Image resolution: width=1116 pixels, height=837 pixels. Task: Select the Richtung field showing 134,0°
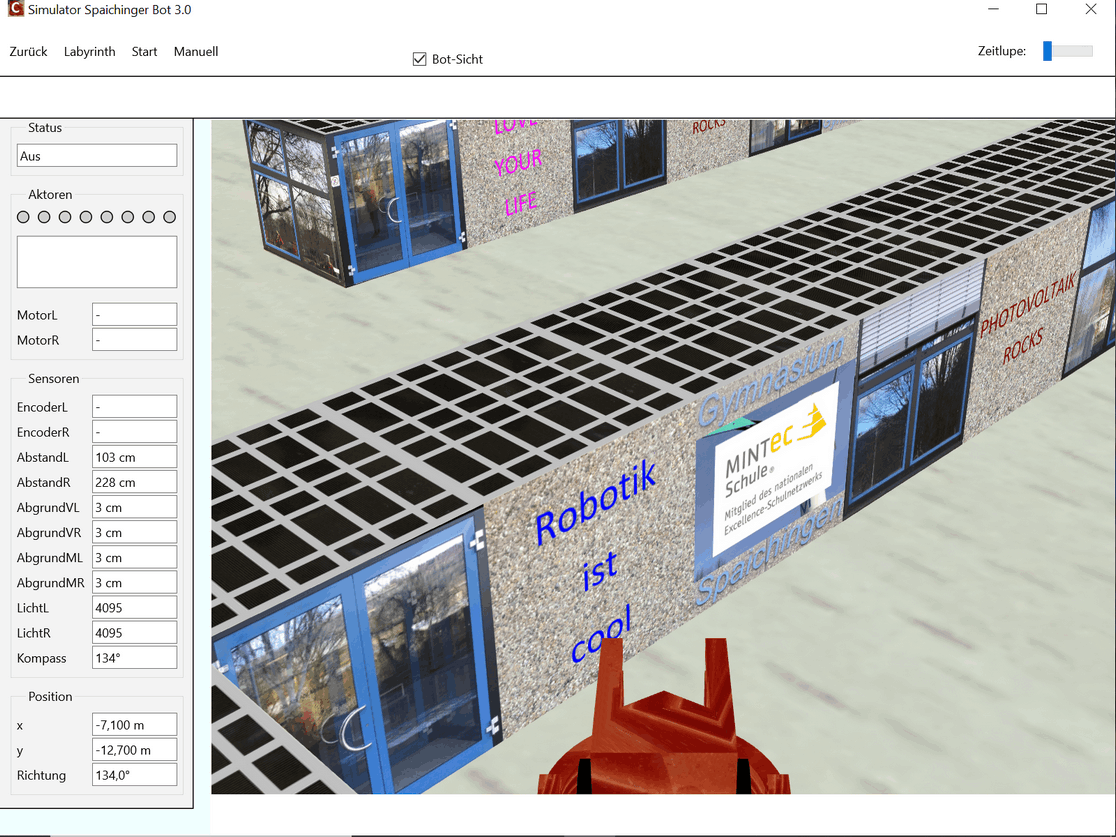134,775
